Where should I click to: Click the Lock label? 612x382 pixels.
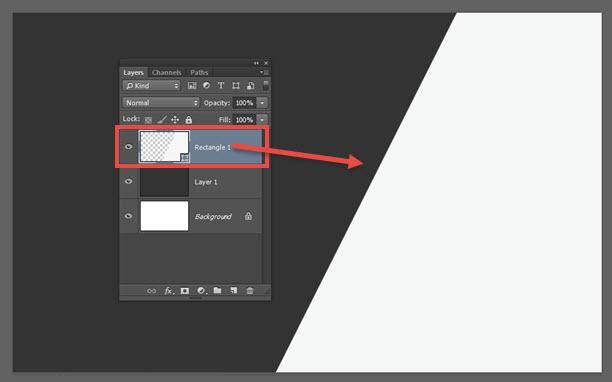point(131,119)
